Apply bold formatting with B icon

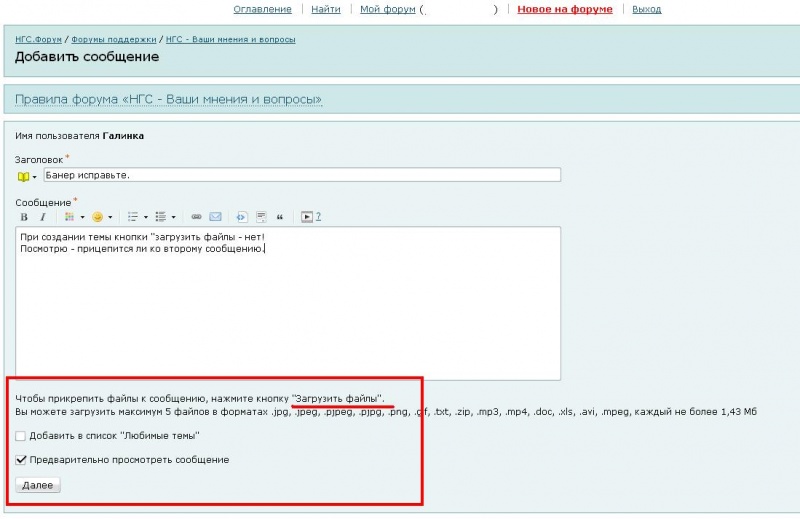pos(24,217)
